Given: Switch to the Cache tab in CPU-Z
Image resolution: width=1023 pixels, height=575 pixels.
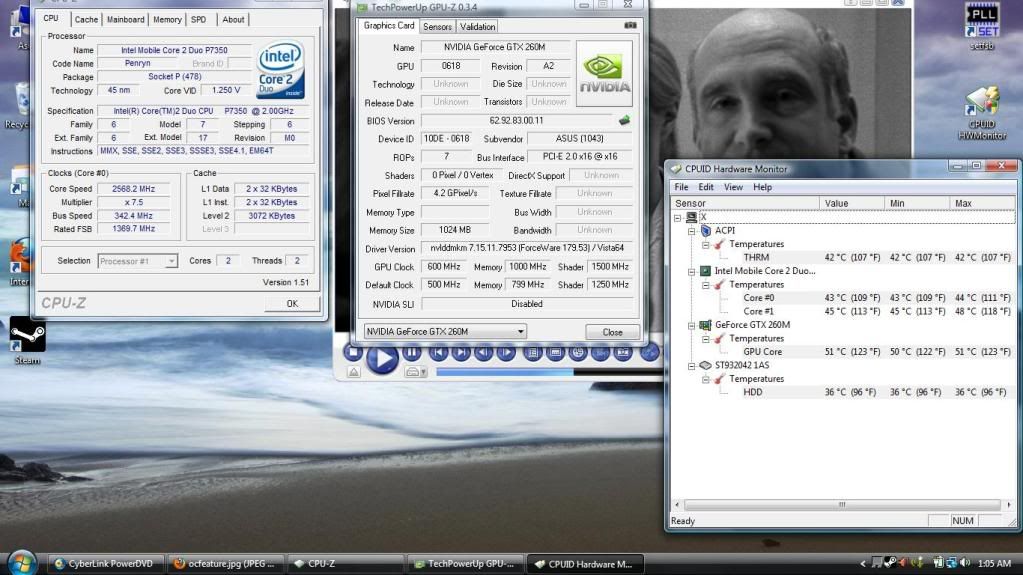Looking at the screenshot, I should click(x=86, y=20).
